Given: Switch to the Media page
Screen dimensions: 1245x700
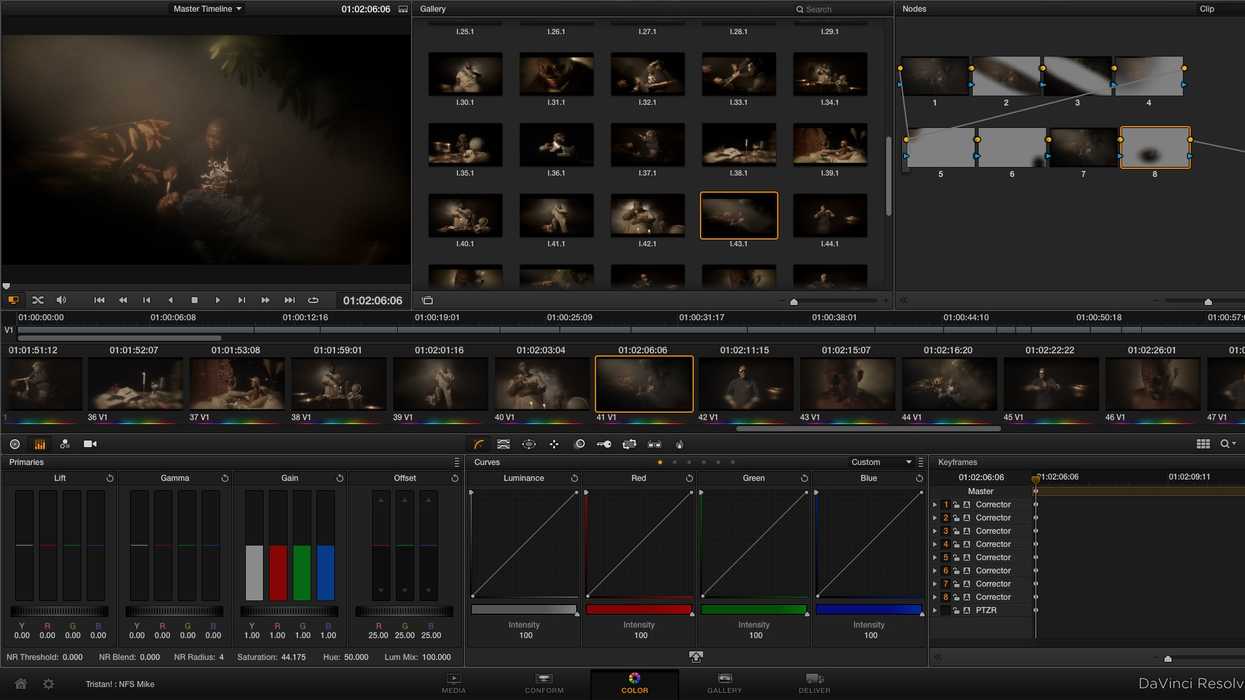Looking at the screenshot, I should [454, 684].
